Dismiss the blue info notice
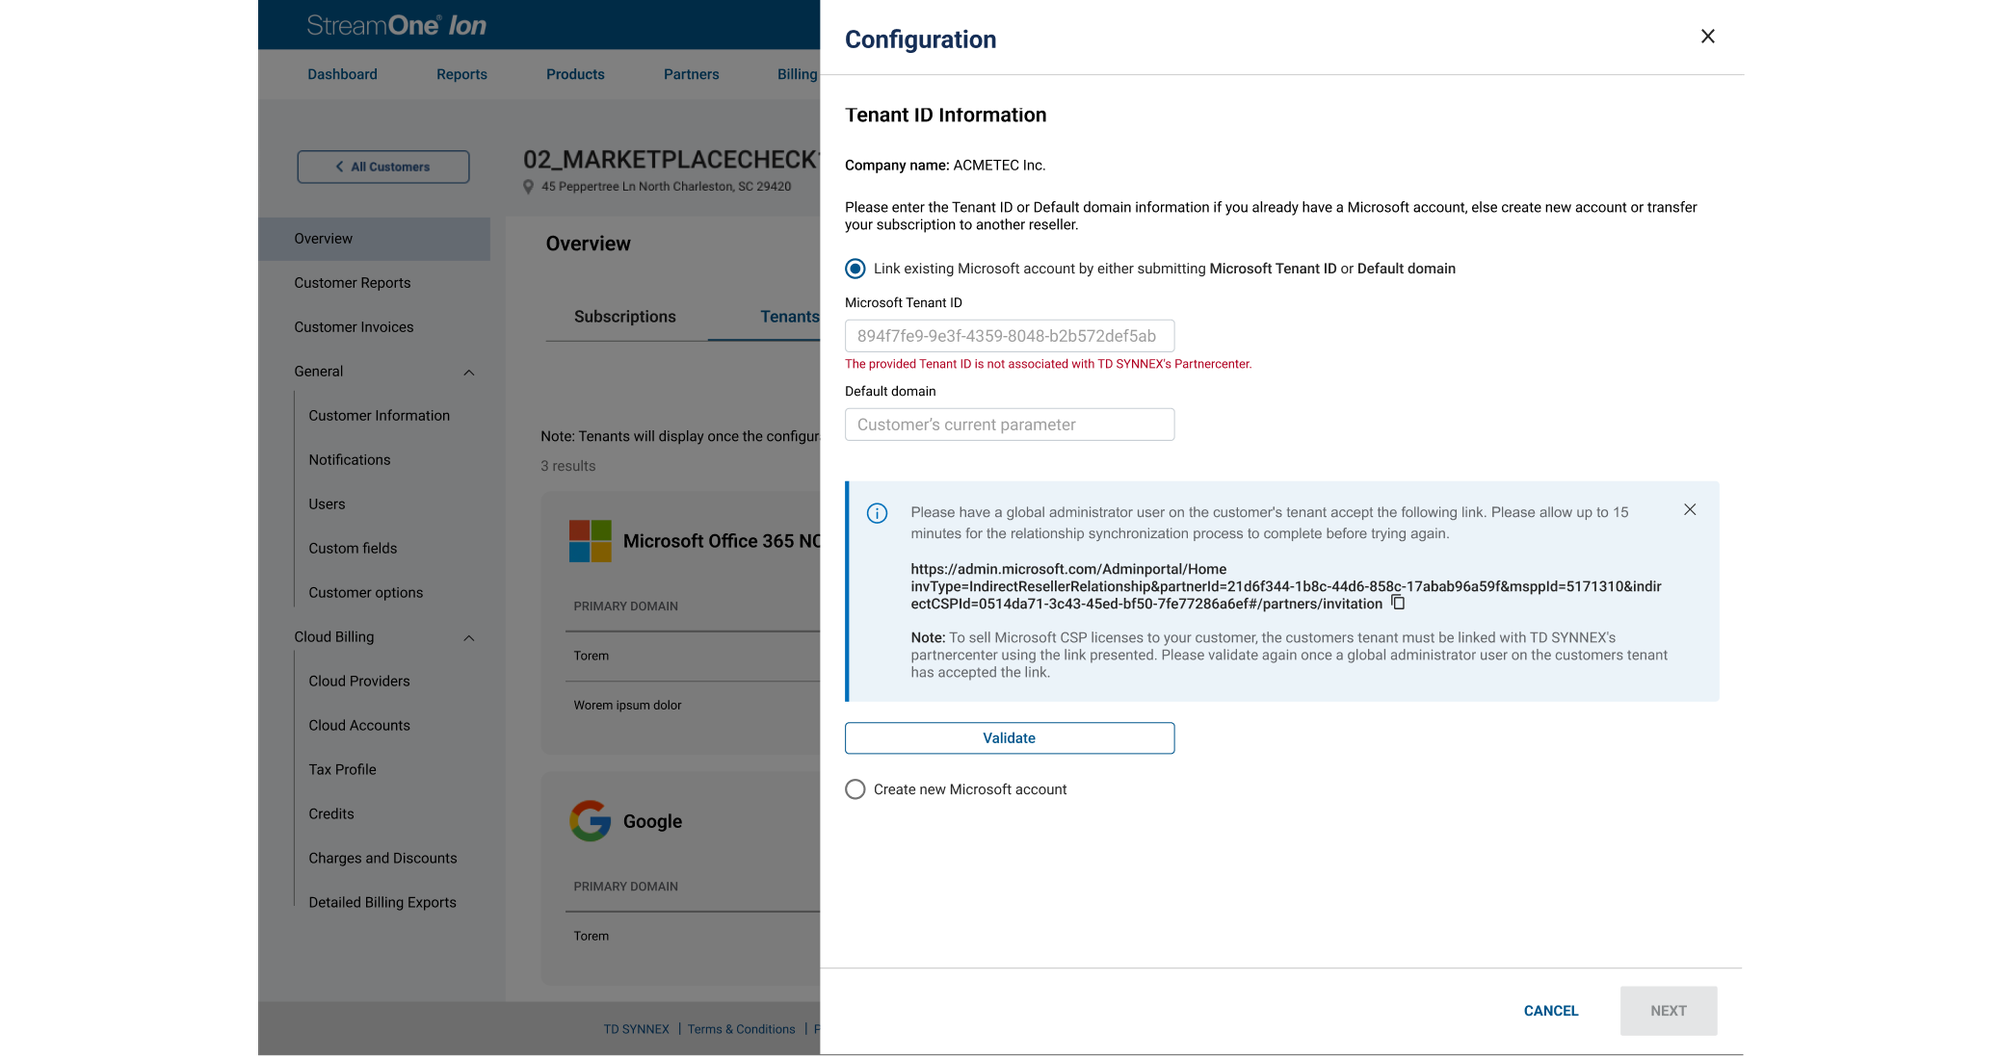2000x1057 pixels. pos(1690,510)
